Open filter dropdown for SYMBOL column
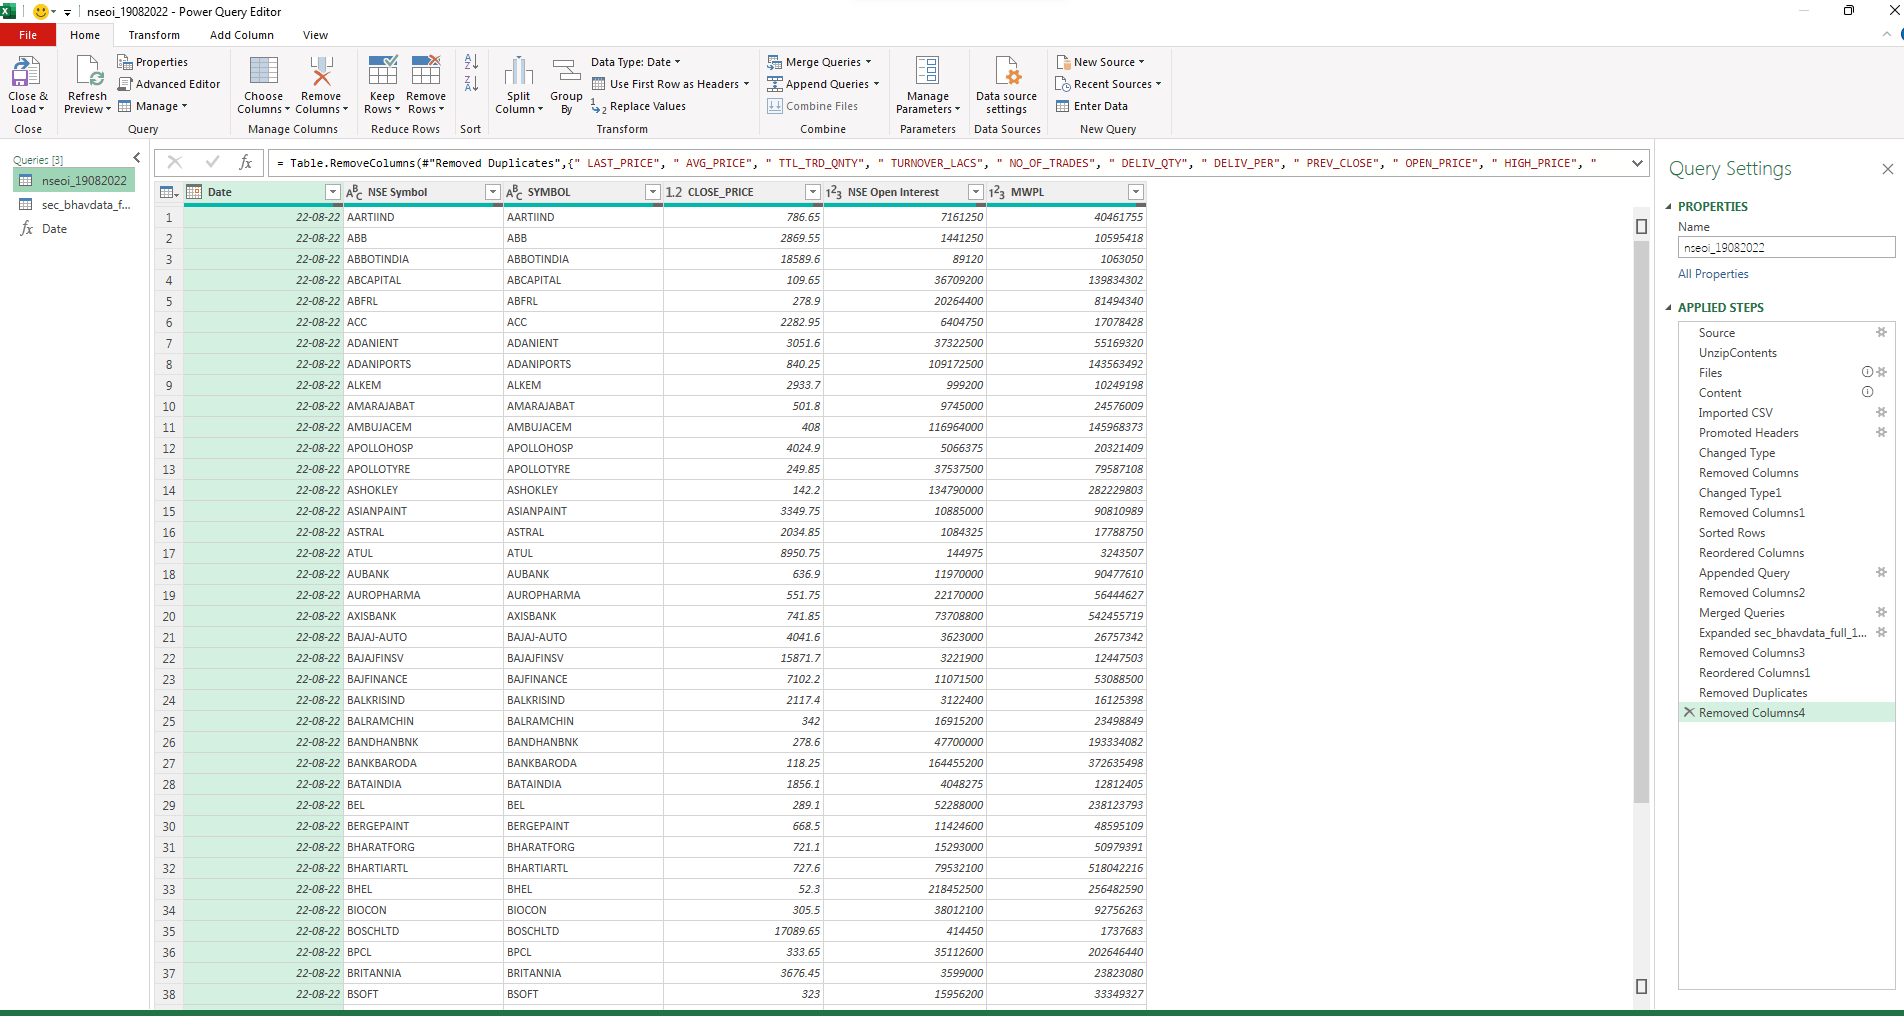The width and height of the screenshot is (1904, 1016). (x=652, y=192)
